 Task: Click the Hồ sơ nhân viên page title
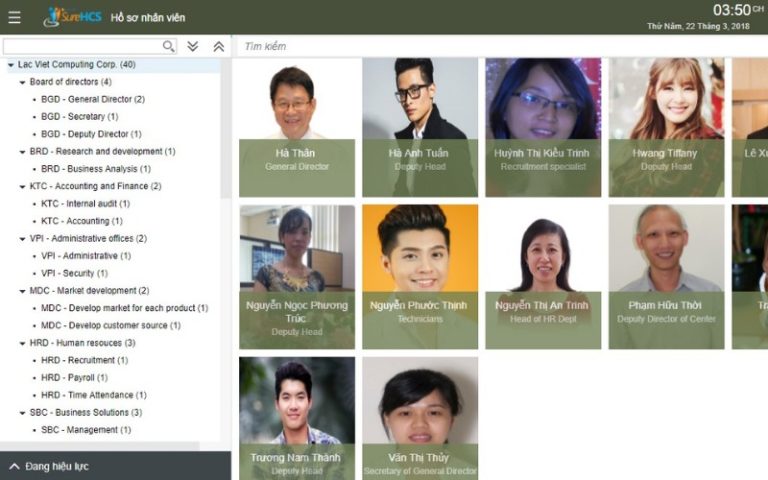tap(147, 18)
